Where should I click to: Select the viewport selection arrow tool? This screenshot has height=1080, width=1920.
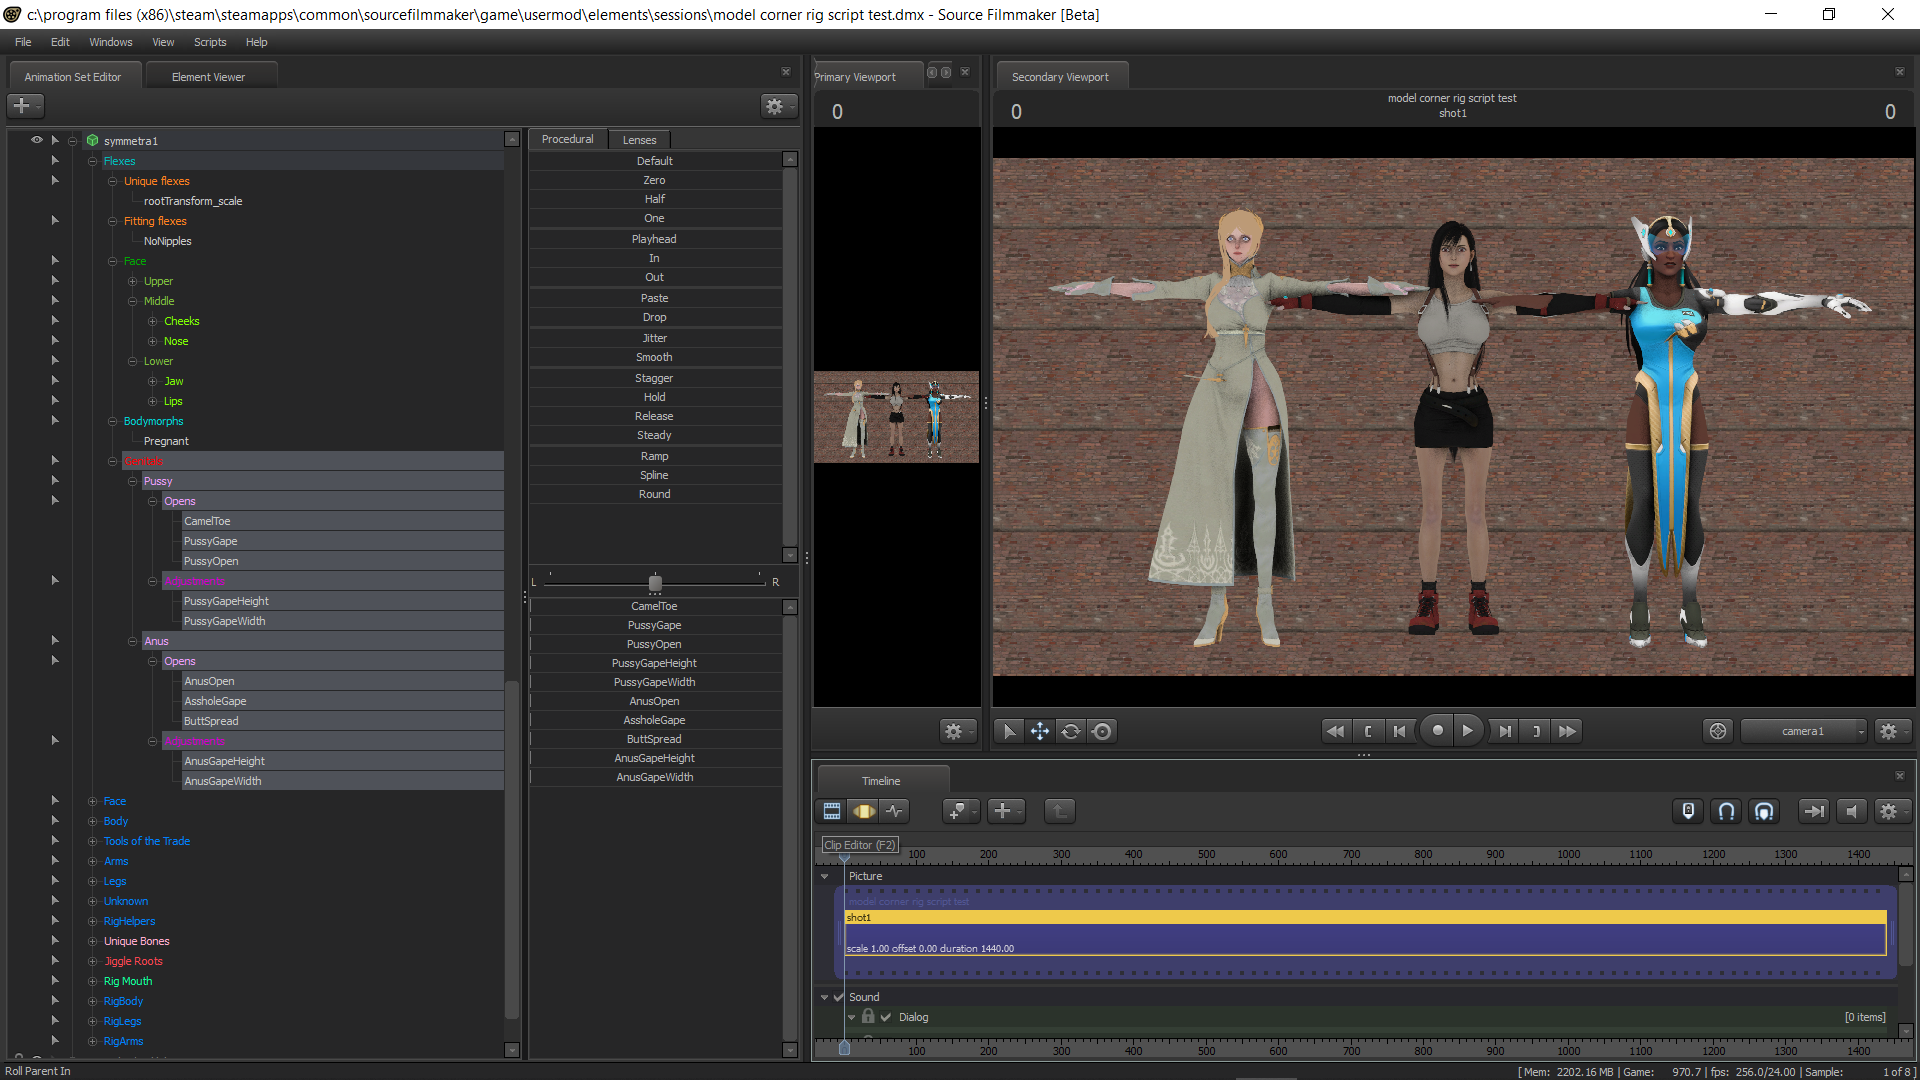point(1009,731)
